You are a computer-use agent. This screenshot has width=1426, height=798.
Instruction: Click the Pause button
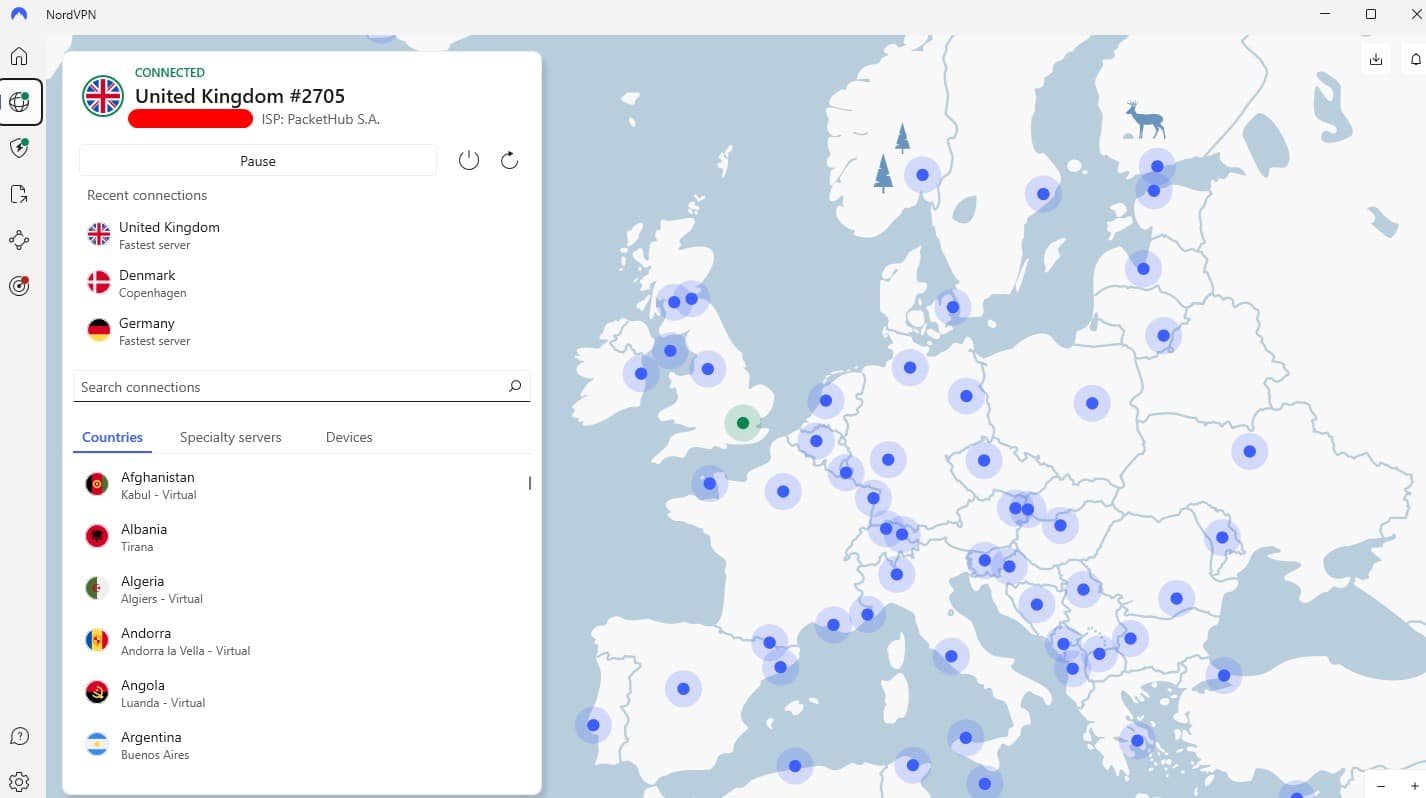258,160
